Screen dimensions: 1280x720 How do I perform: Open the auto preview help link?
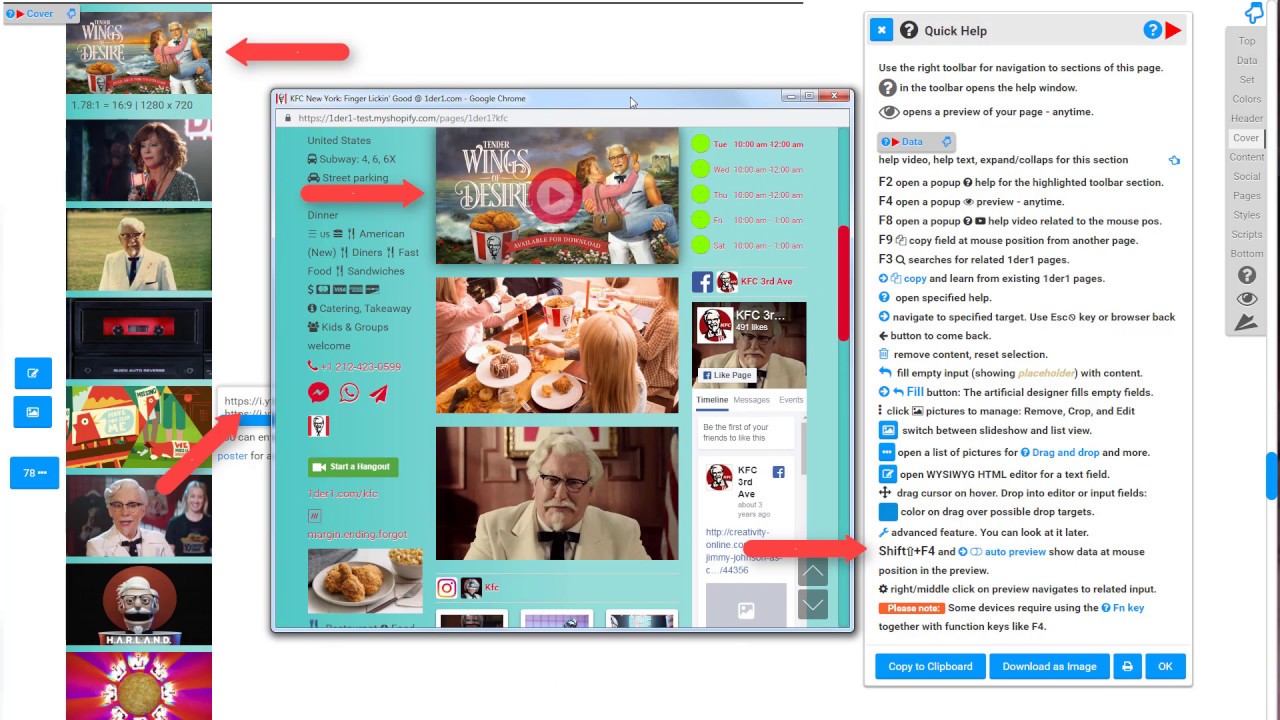coord(1015,551)
